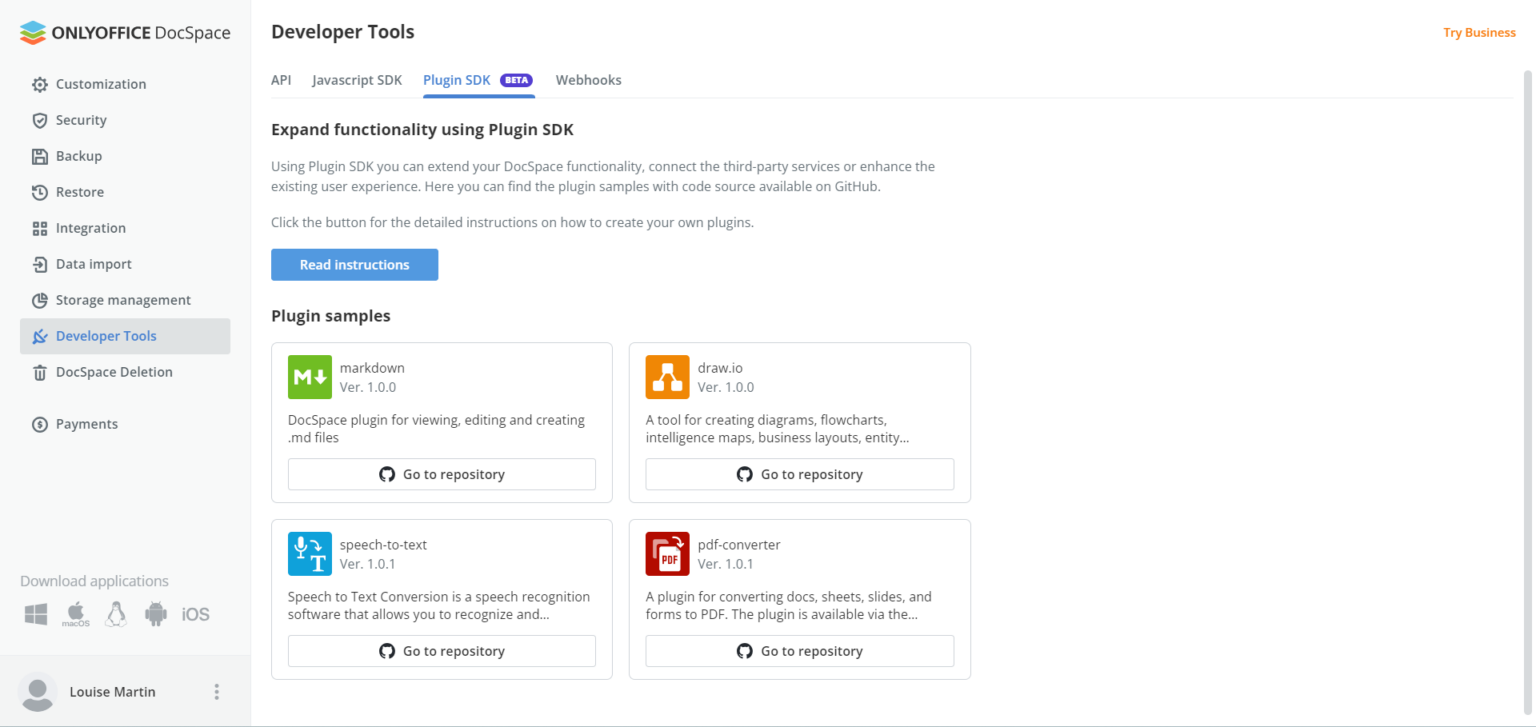The image size is (1536, 727).
Task: Select Restore from the sidebar
Action: 79,192
